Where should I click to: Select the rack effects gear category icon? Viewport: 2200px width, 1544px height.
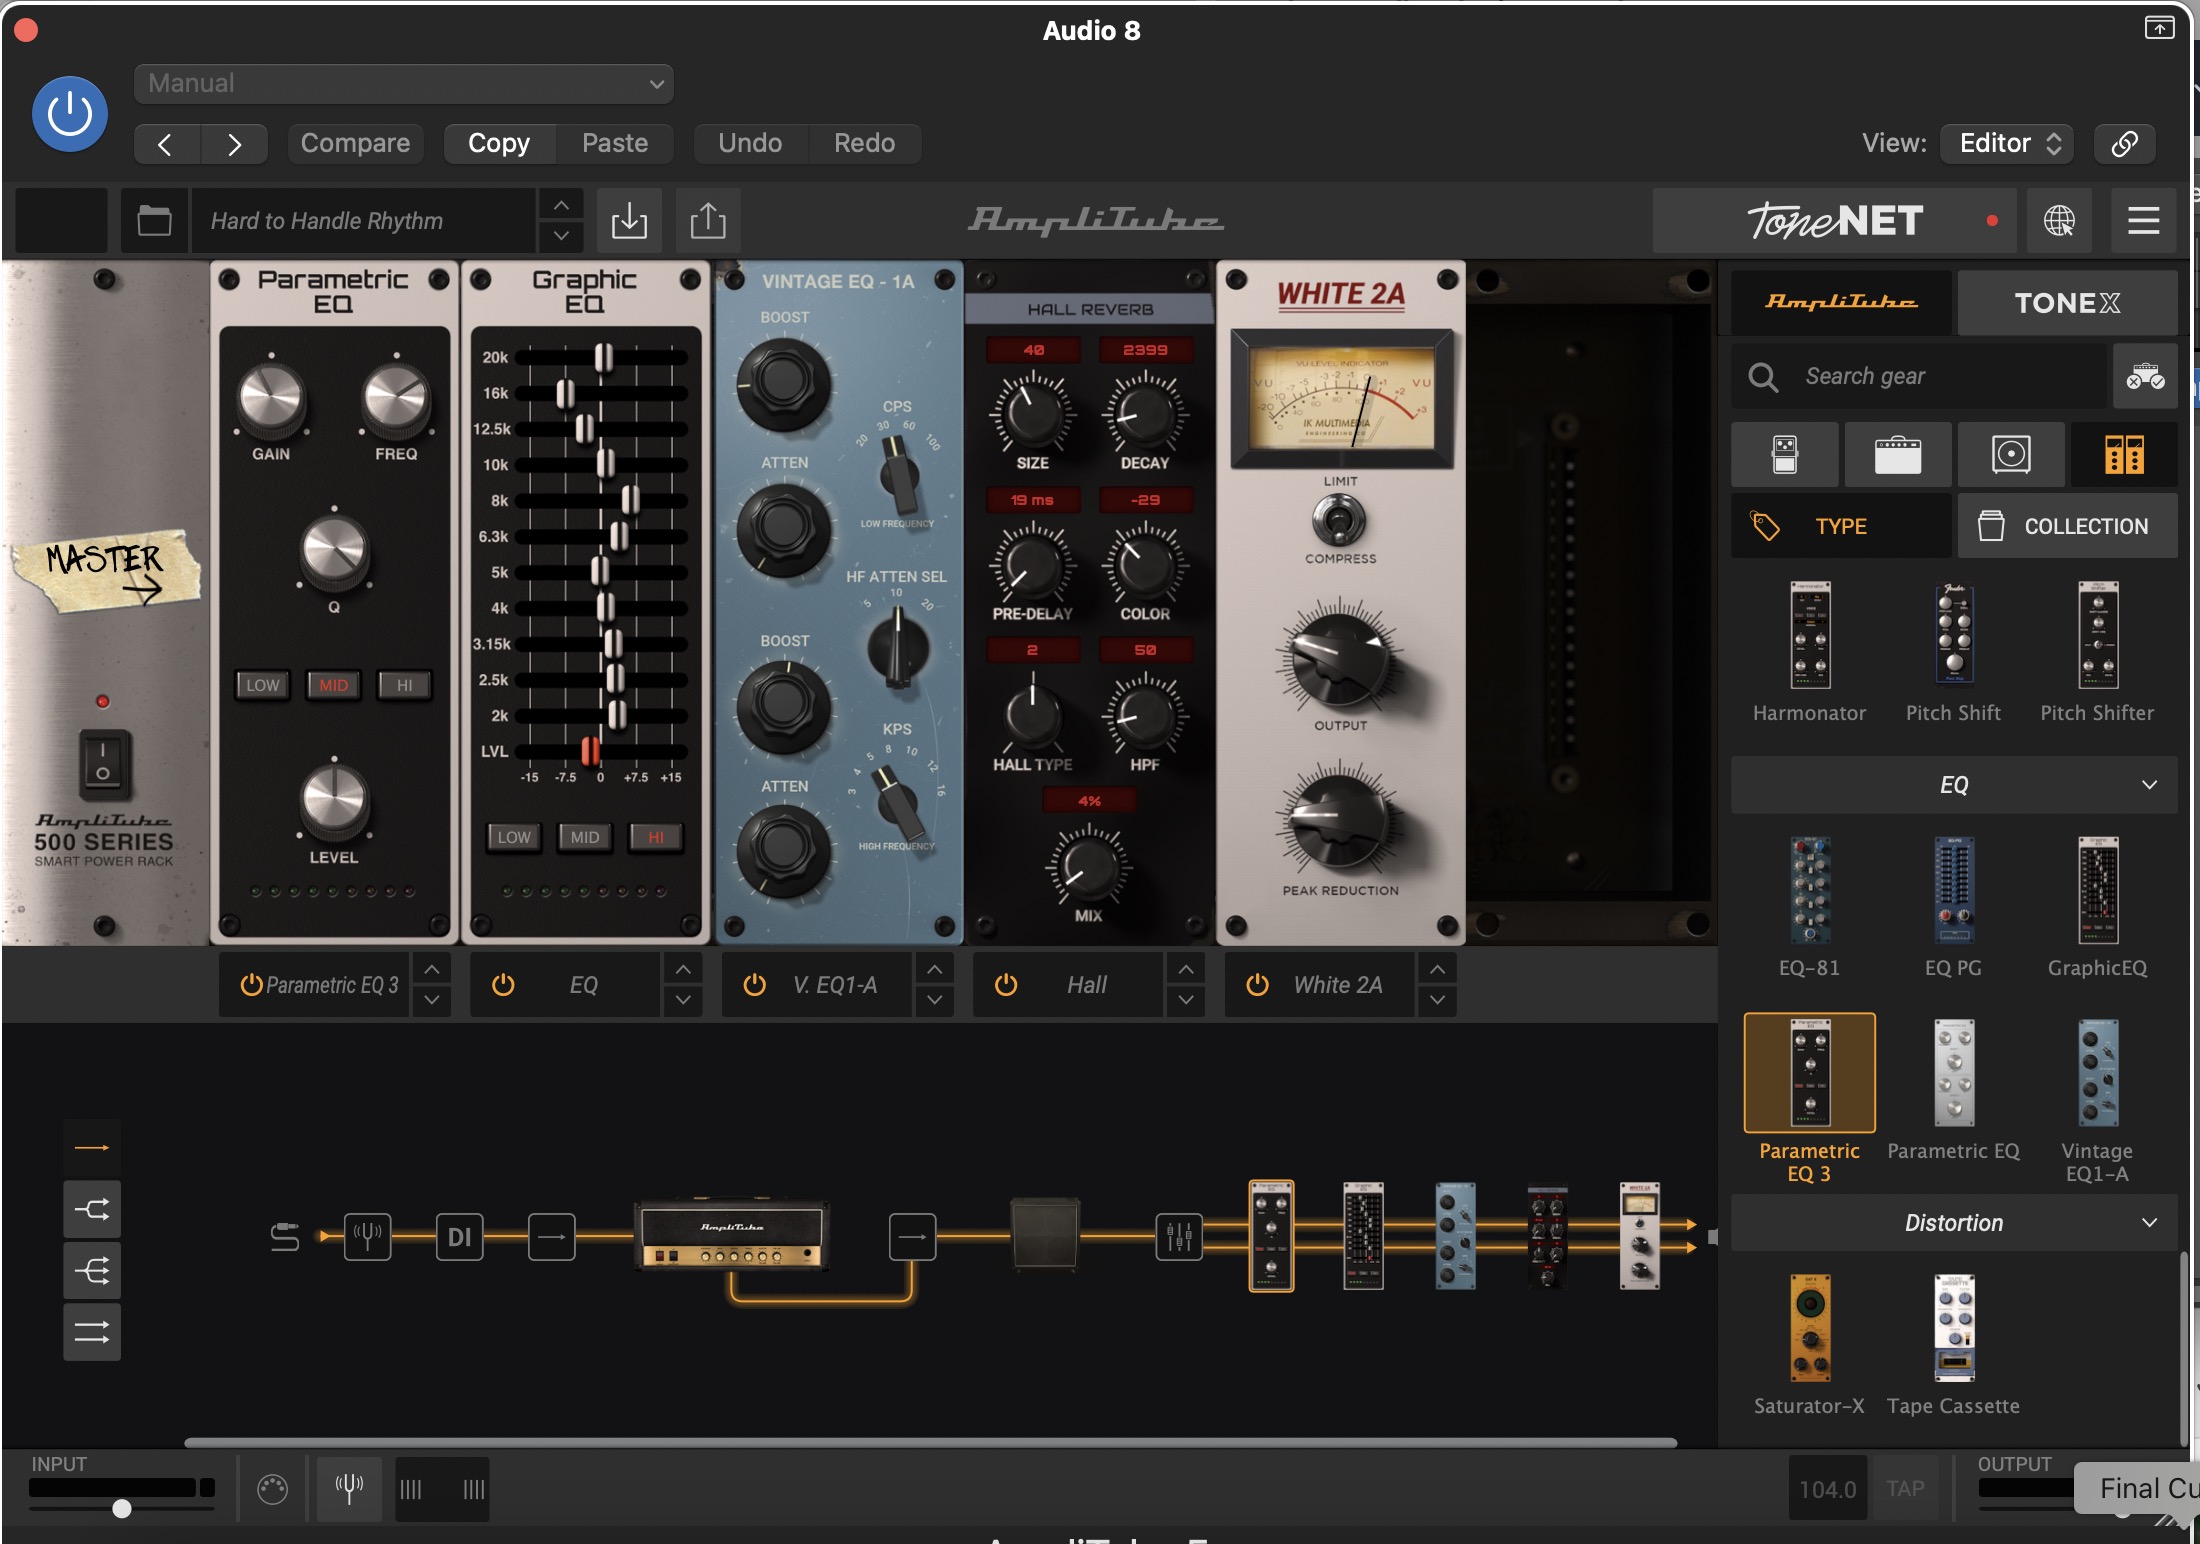(2124, 455)
